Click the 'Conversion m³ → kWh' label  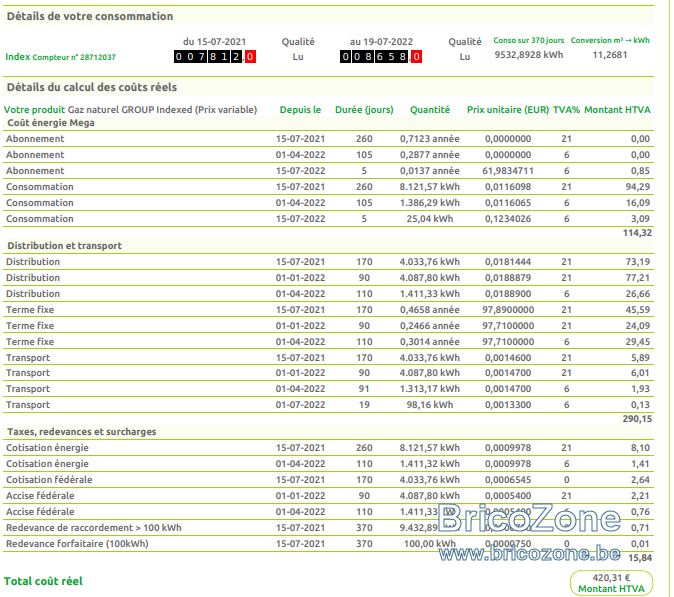pyautogui.click(x=610, y=40)
